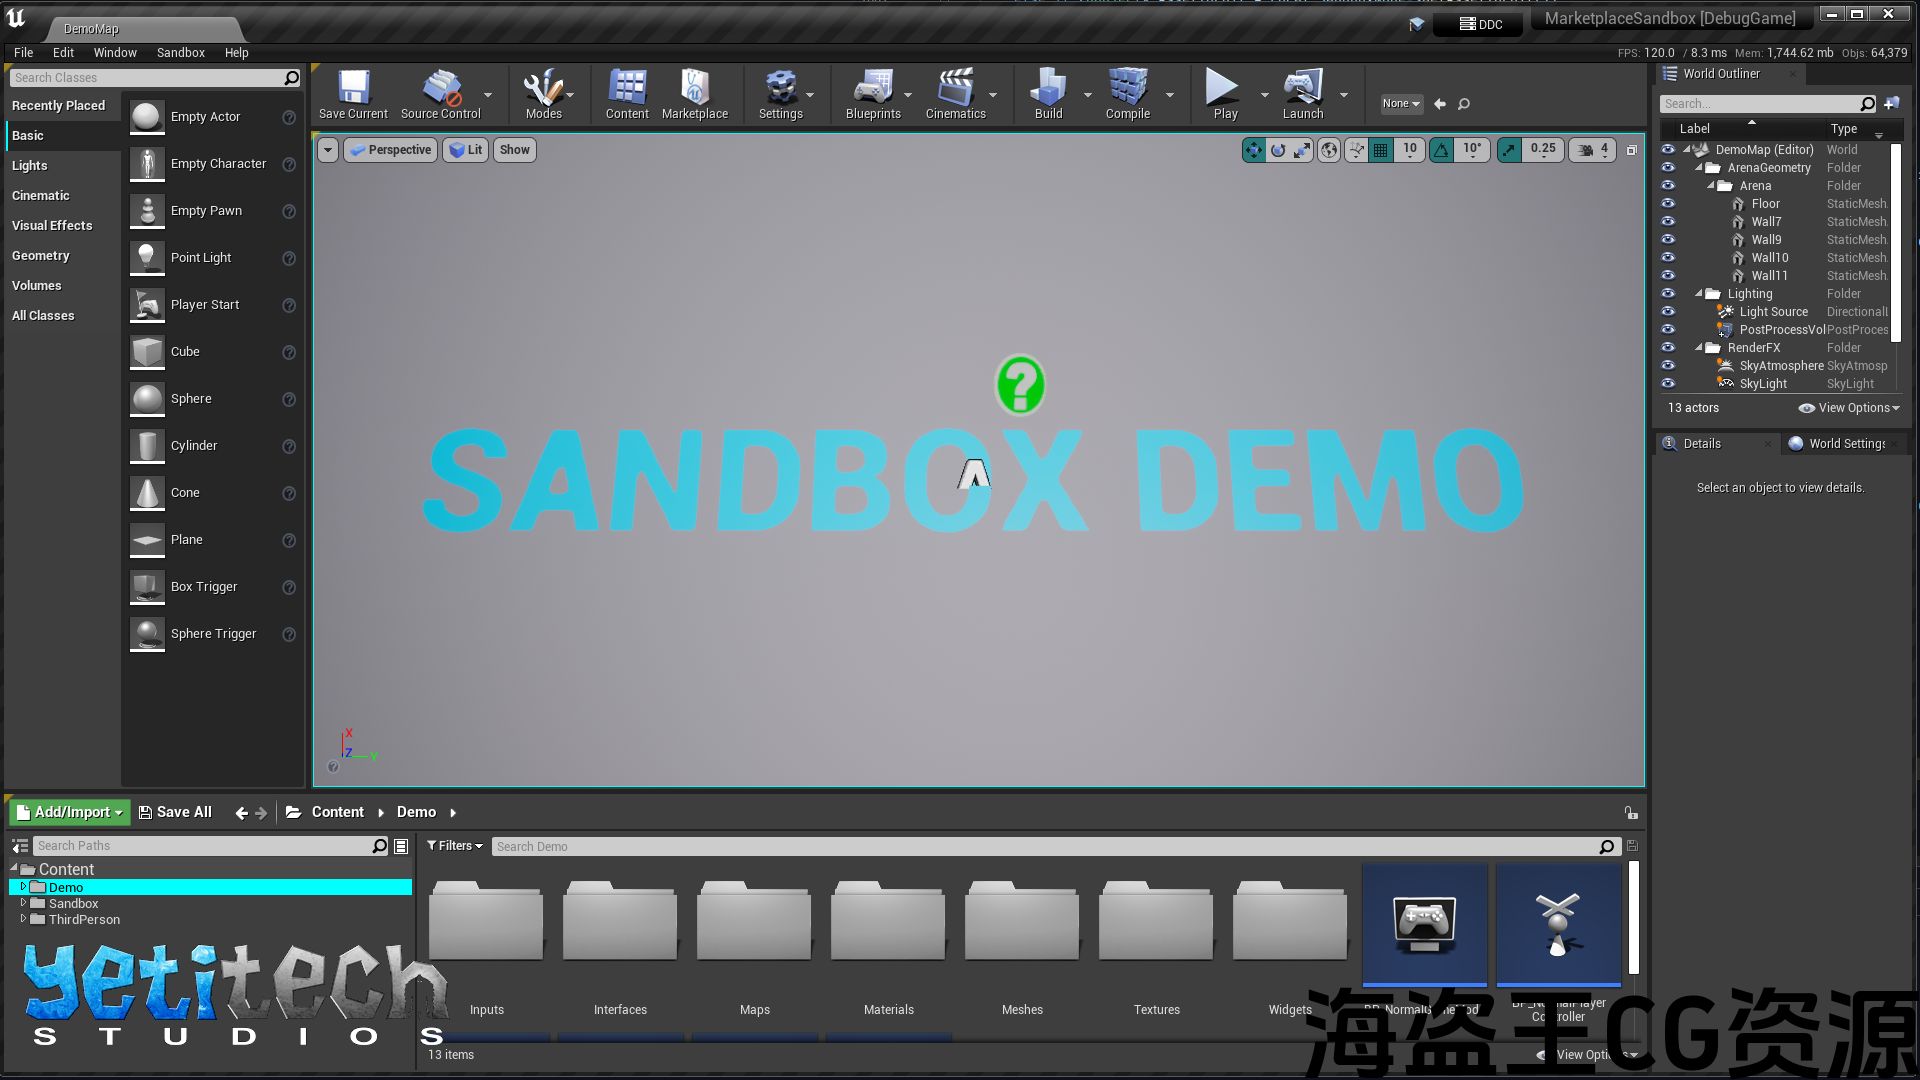Toggle visibility of the Floor actor
This screenshot has width=1920, height=1080.
[x=1668, y=204]
